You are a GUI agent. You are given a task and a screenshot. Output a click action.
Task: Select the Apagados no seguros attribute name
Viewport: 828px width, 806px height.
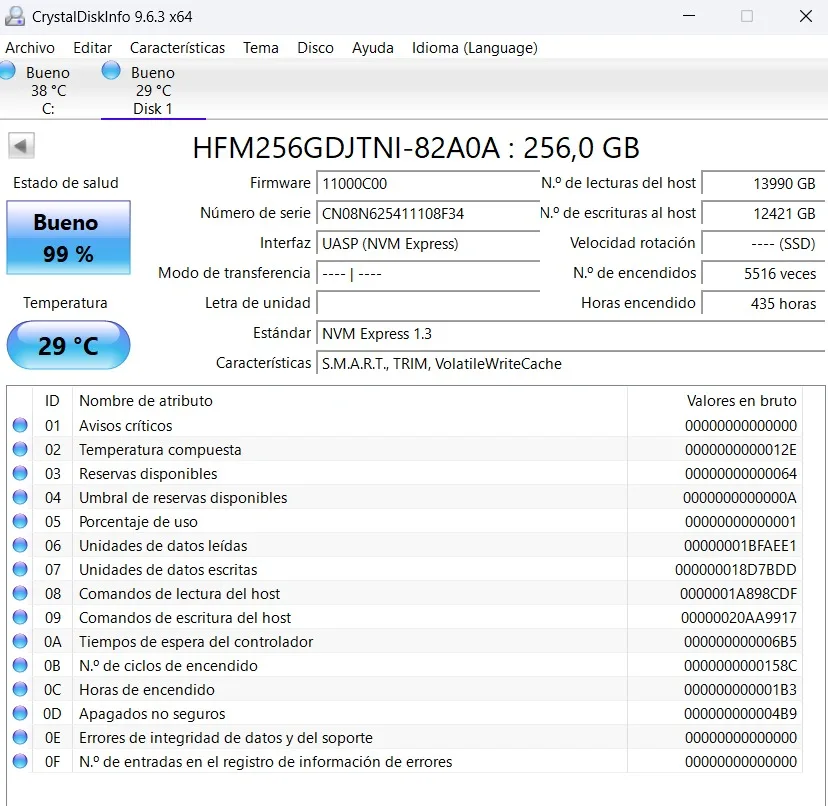pos(152,714)
